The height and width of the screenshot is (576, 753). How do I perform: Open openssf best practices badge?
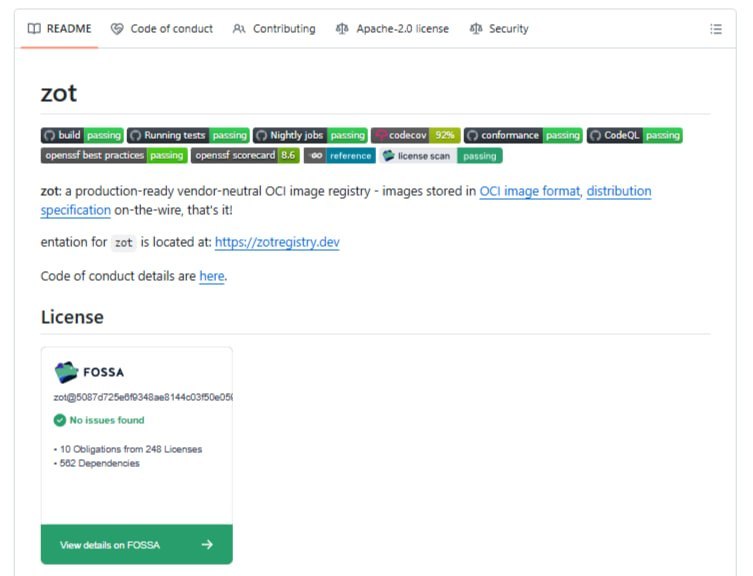click(x=114, y=156)
